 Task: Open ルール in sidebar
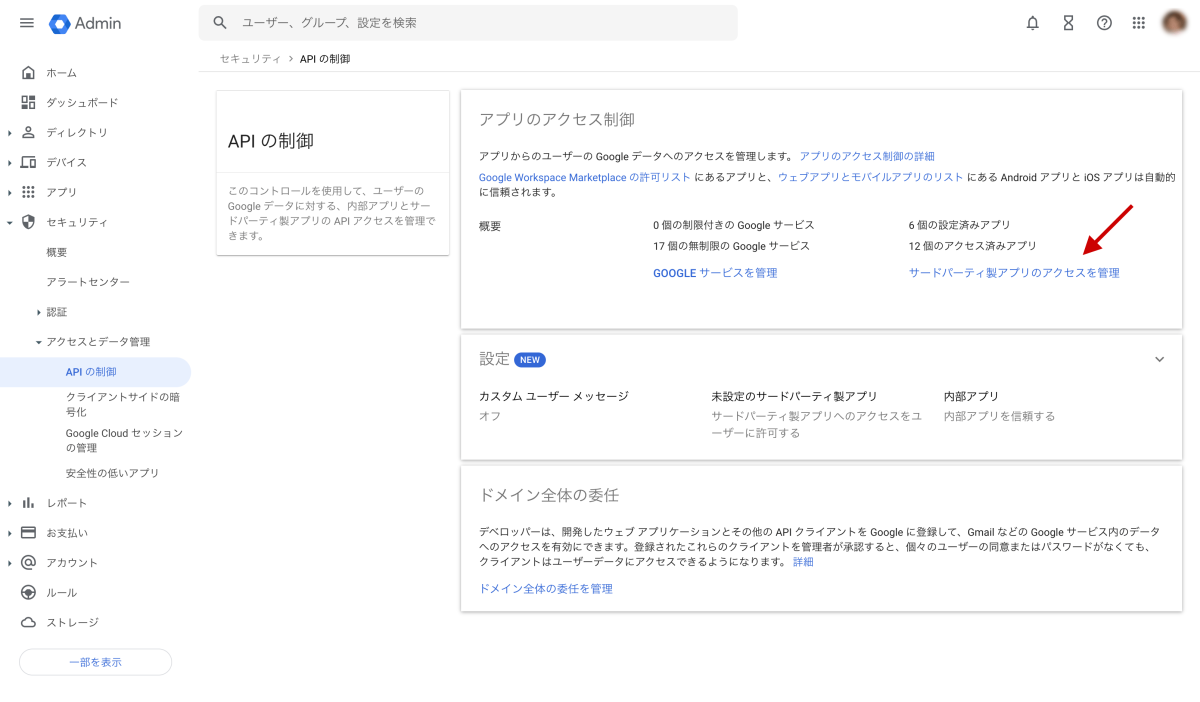click(x=62, y=593)
